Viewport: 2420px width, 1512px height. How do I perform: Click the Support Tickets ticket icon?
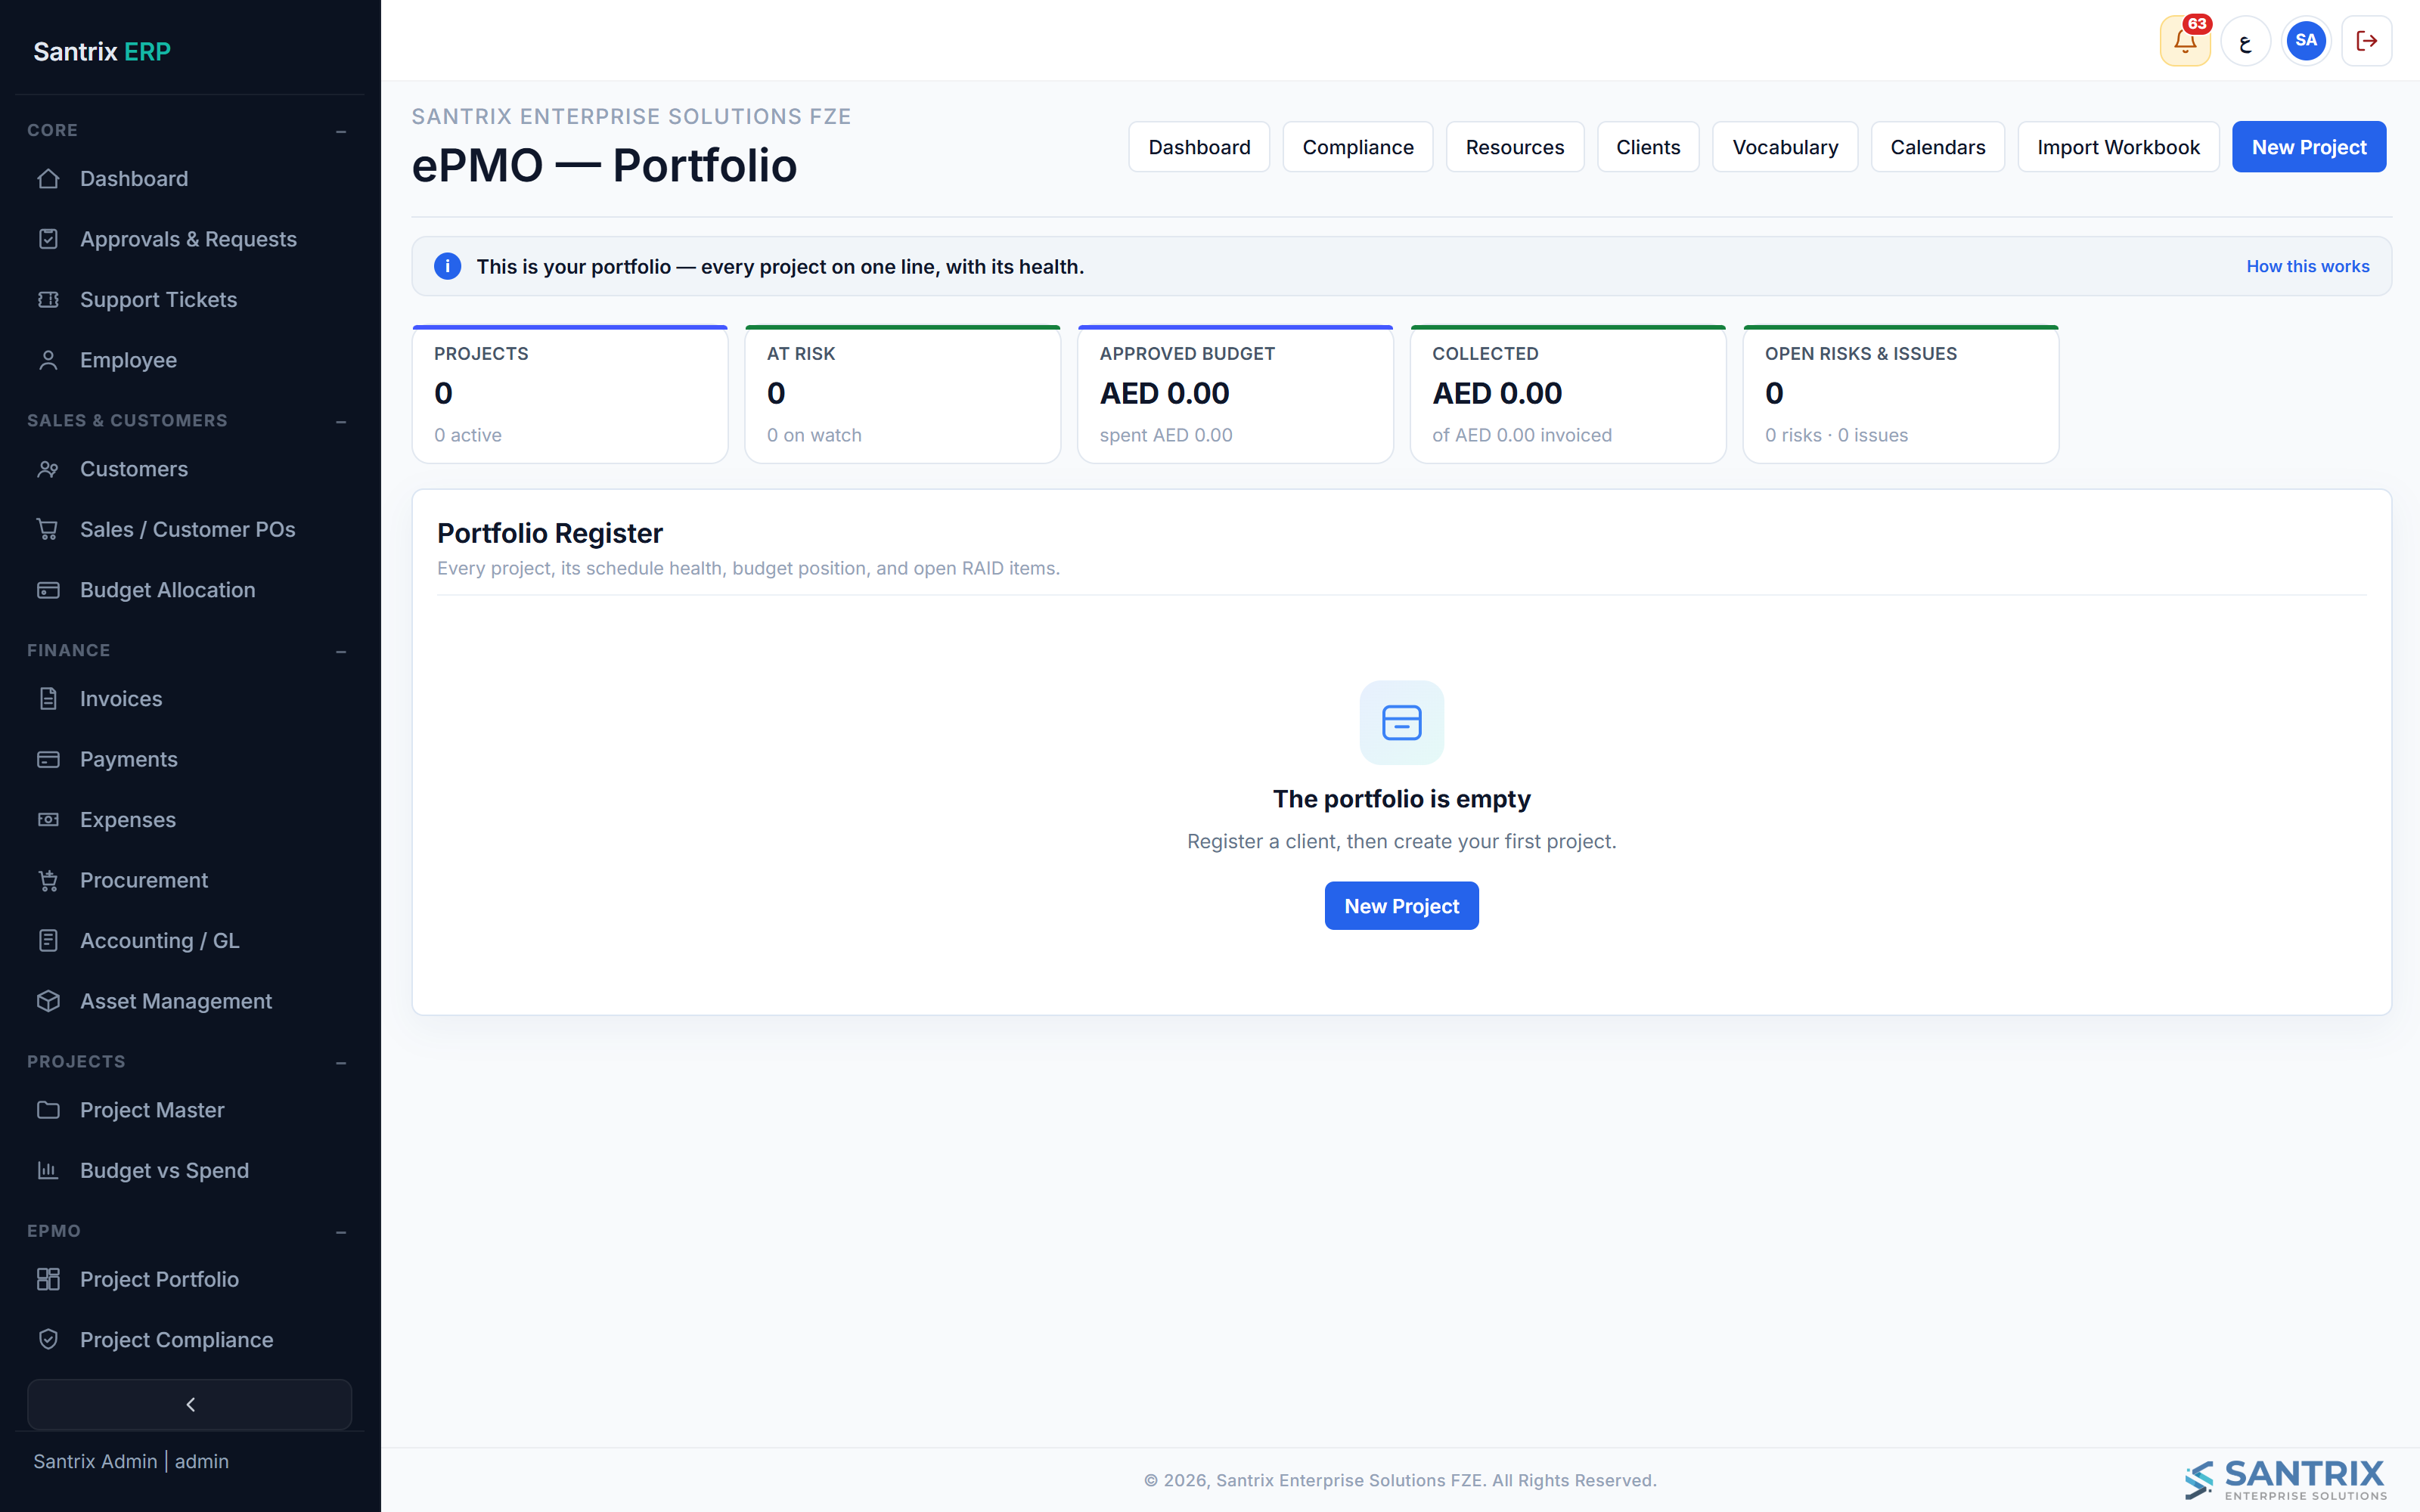point(48,300)
